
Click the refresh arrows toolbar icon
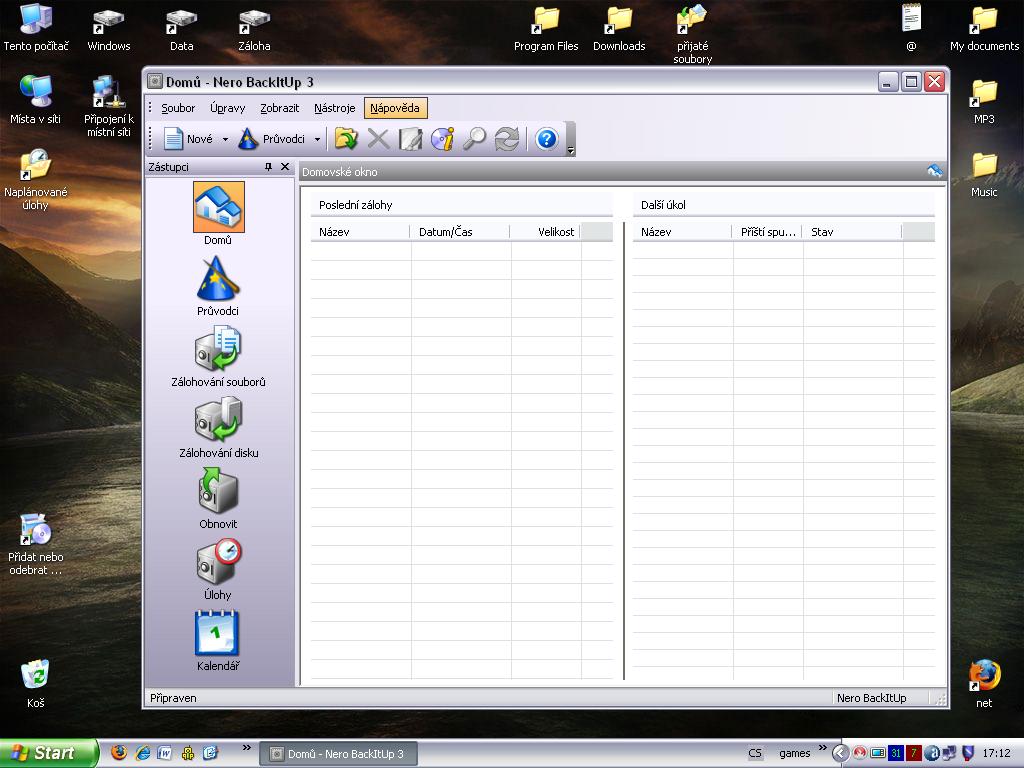(507, 139)
